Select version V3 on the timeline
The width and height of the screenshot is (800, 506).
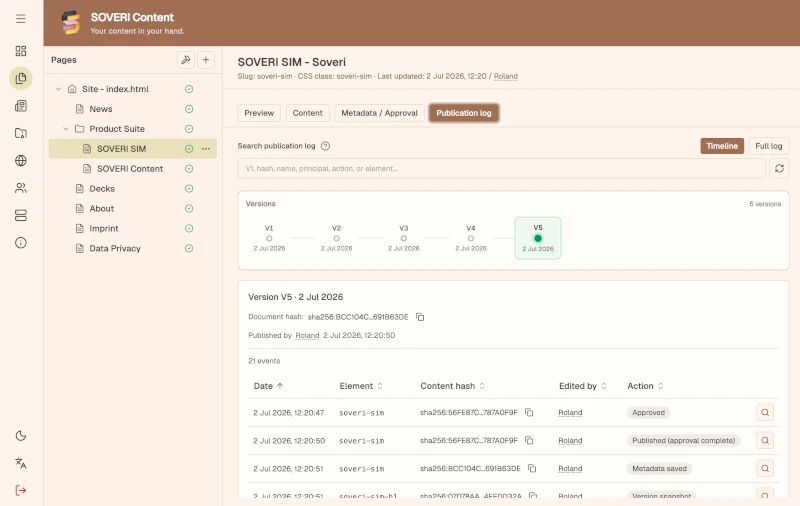(404, 238)
